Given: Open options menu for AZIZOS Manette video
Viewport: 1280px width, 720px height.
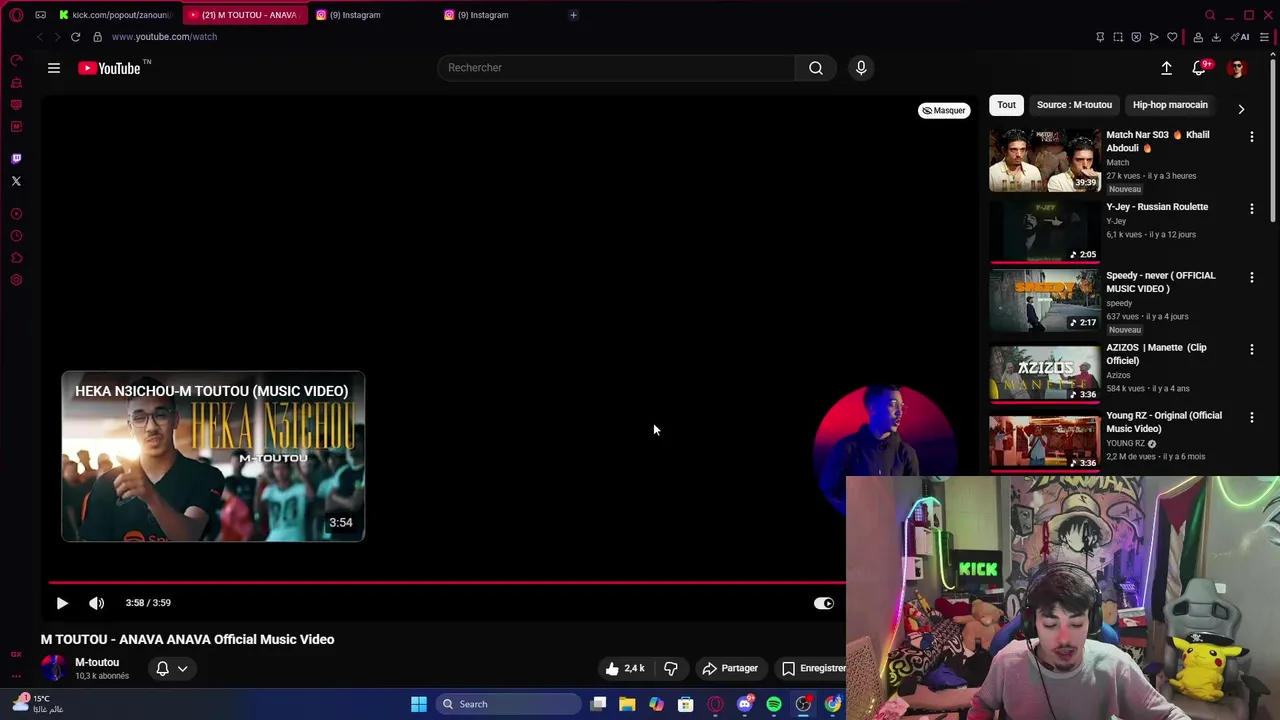Looking at the screenshot, I should click(x=1251, y=349).
